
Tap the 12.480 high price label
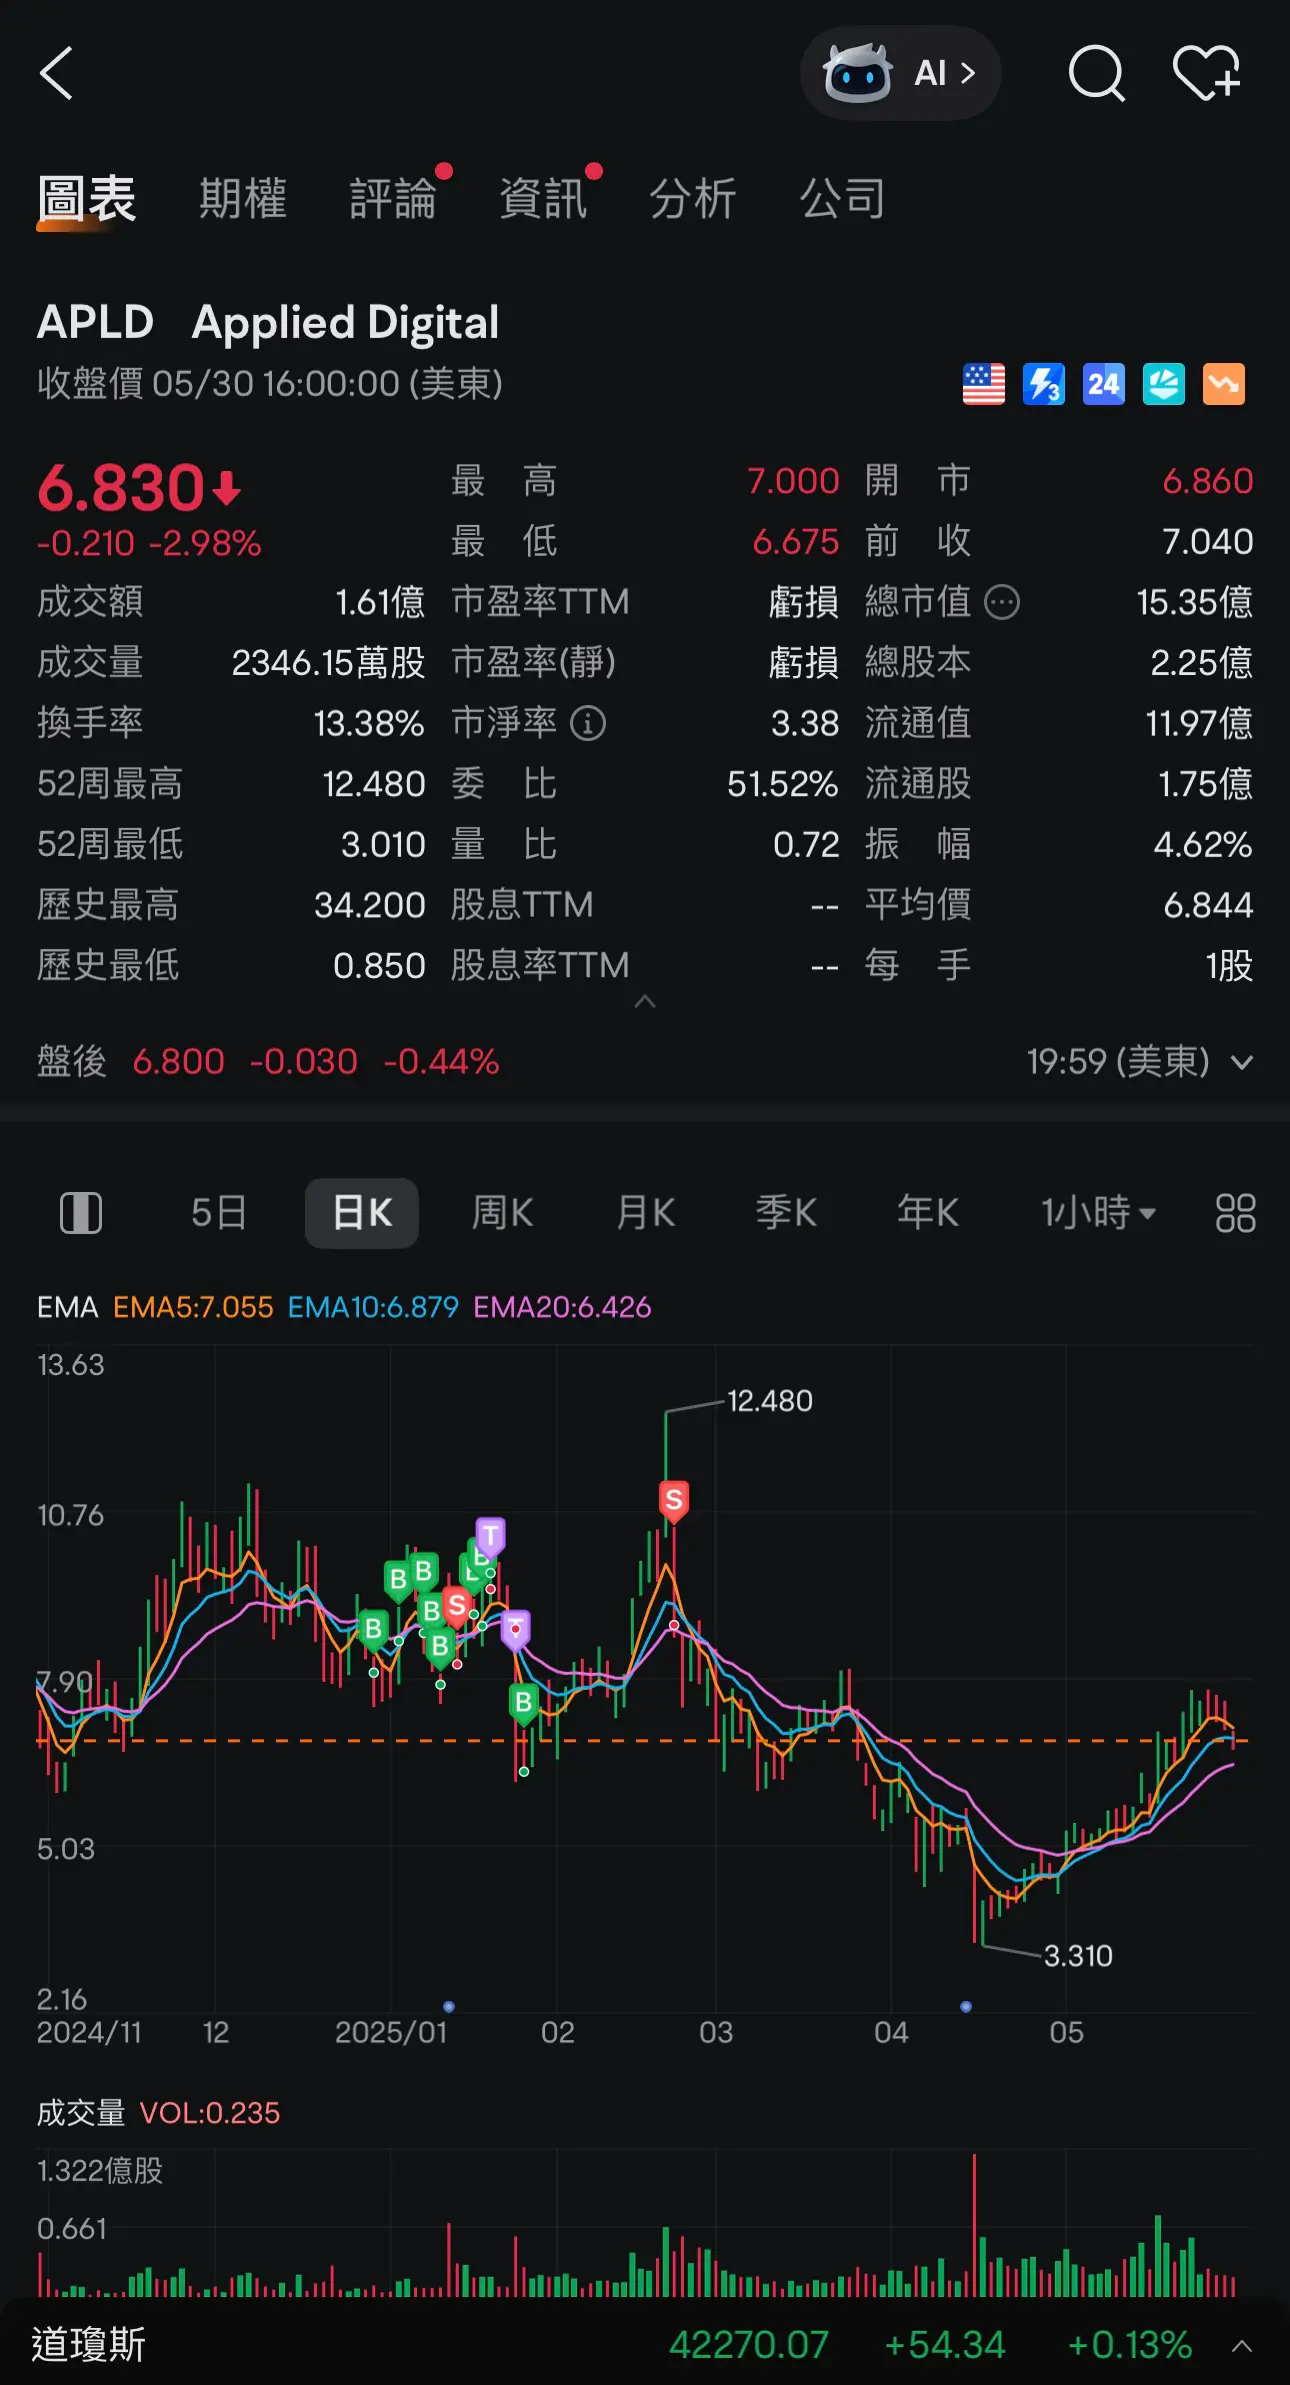[769, 1400]
